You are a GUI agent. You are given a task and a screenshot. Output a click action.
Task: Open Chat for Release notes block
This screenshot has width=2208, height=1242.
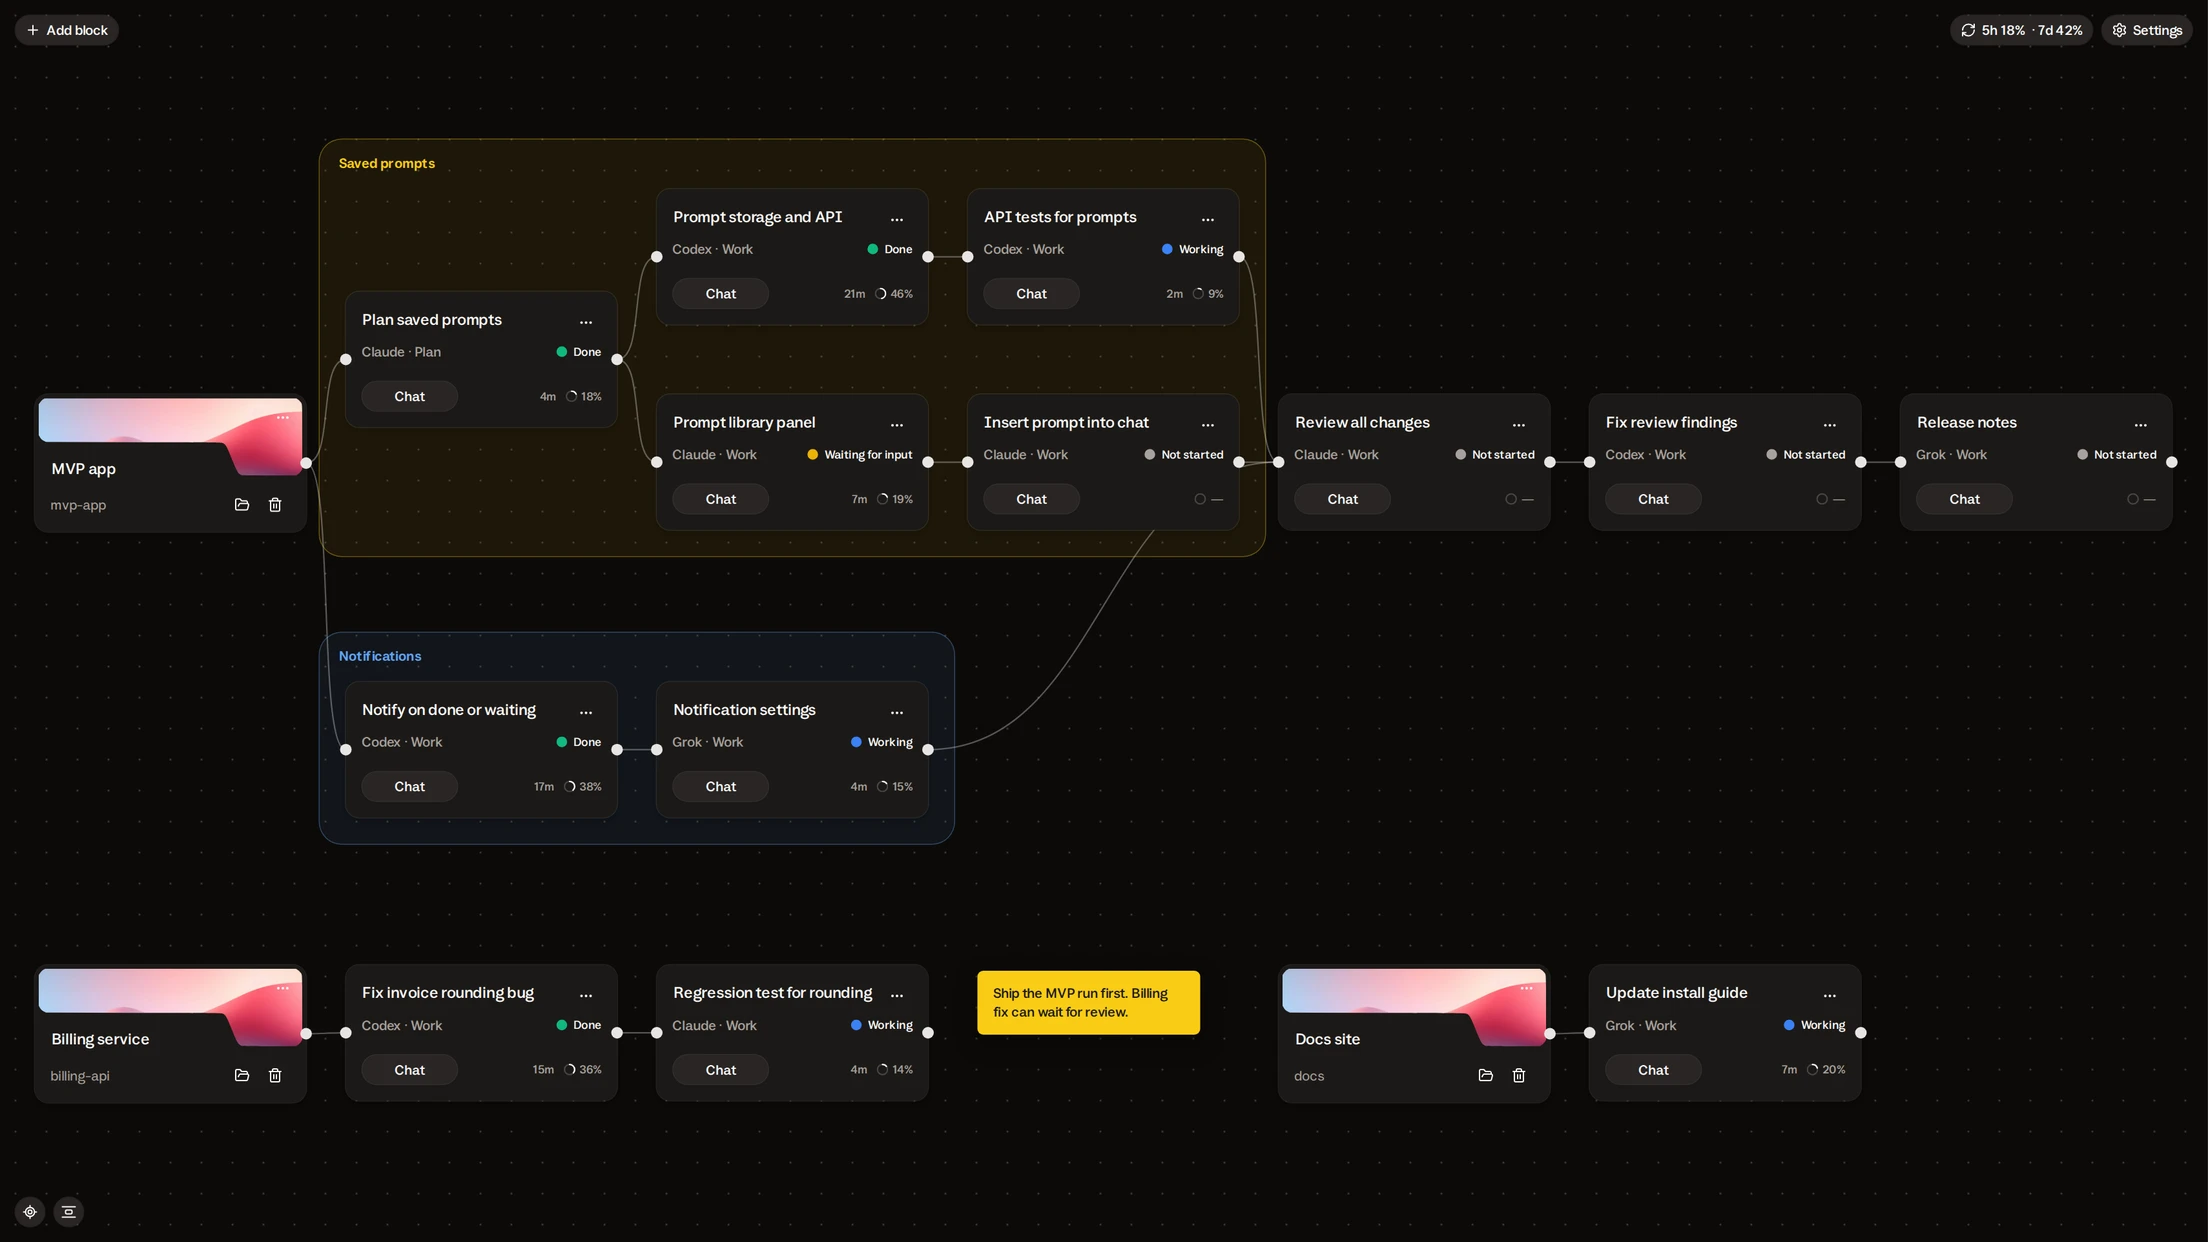1964,499
